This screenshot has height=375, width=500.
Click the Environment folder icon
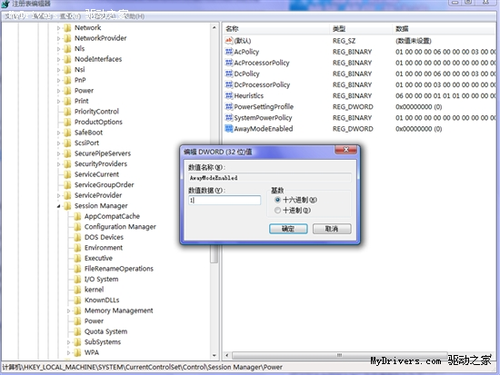pyautogui.click(x=77, y=248)
